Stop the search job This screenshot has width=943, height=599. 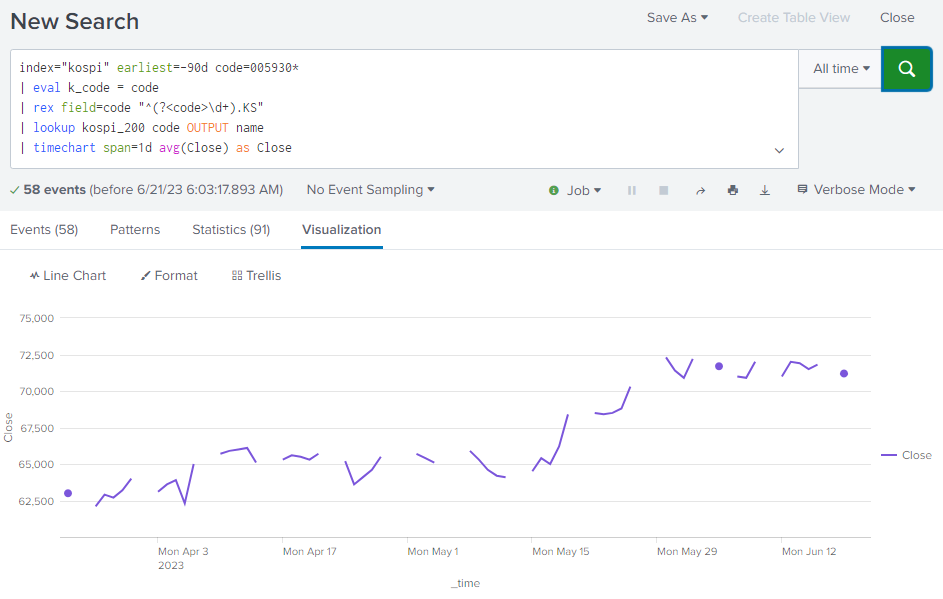point(663,190)
